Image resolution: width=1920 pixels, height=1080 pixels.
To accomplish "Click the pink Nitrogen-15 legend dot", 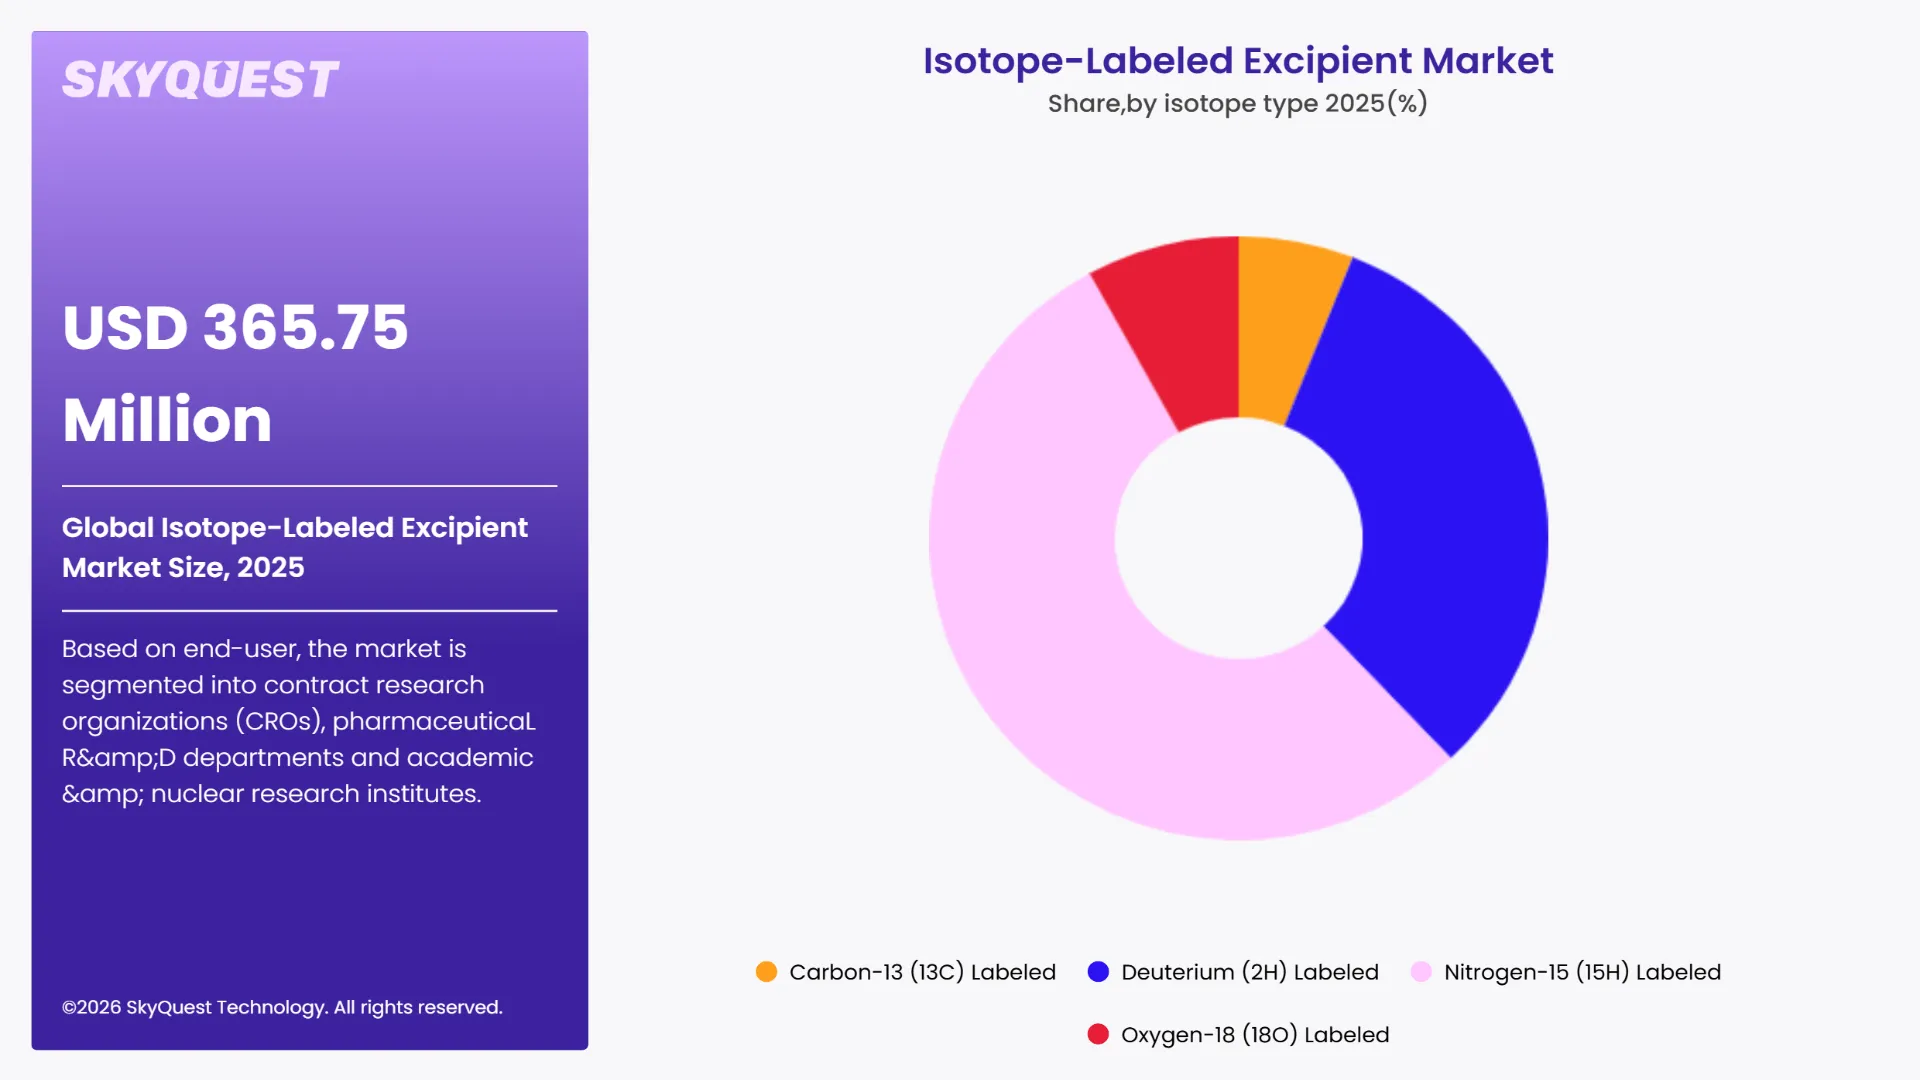I will tap(1421, 972).
